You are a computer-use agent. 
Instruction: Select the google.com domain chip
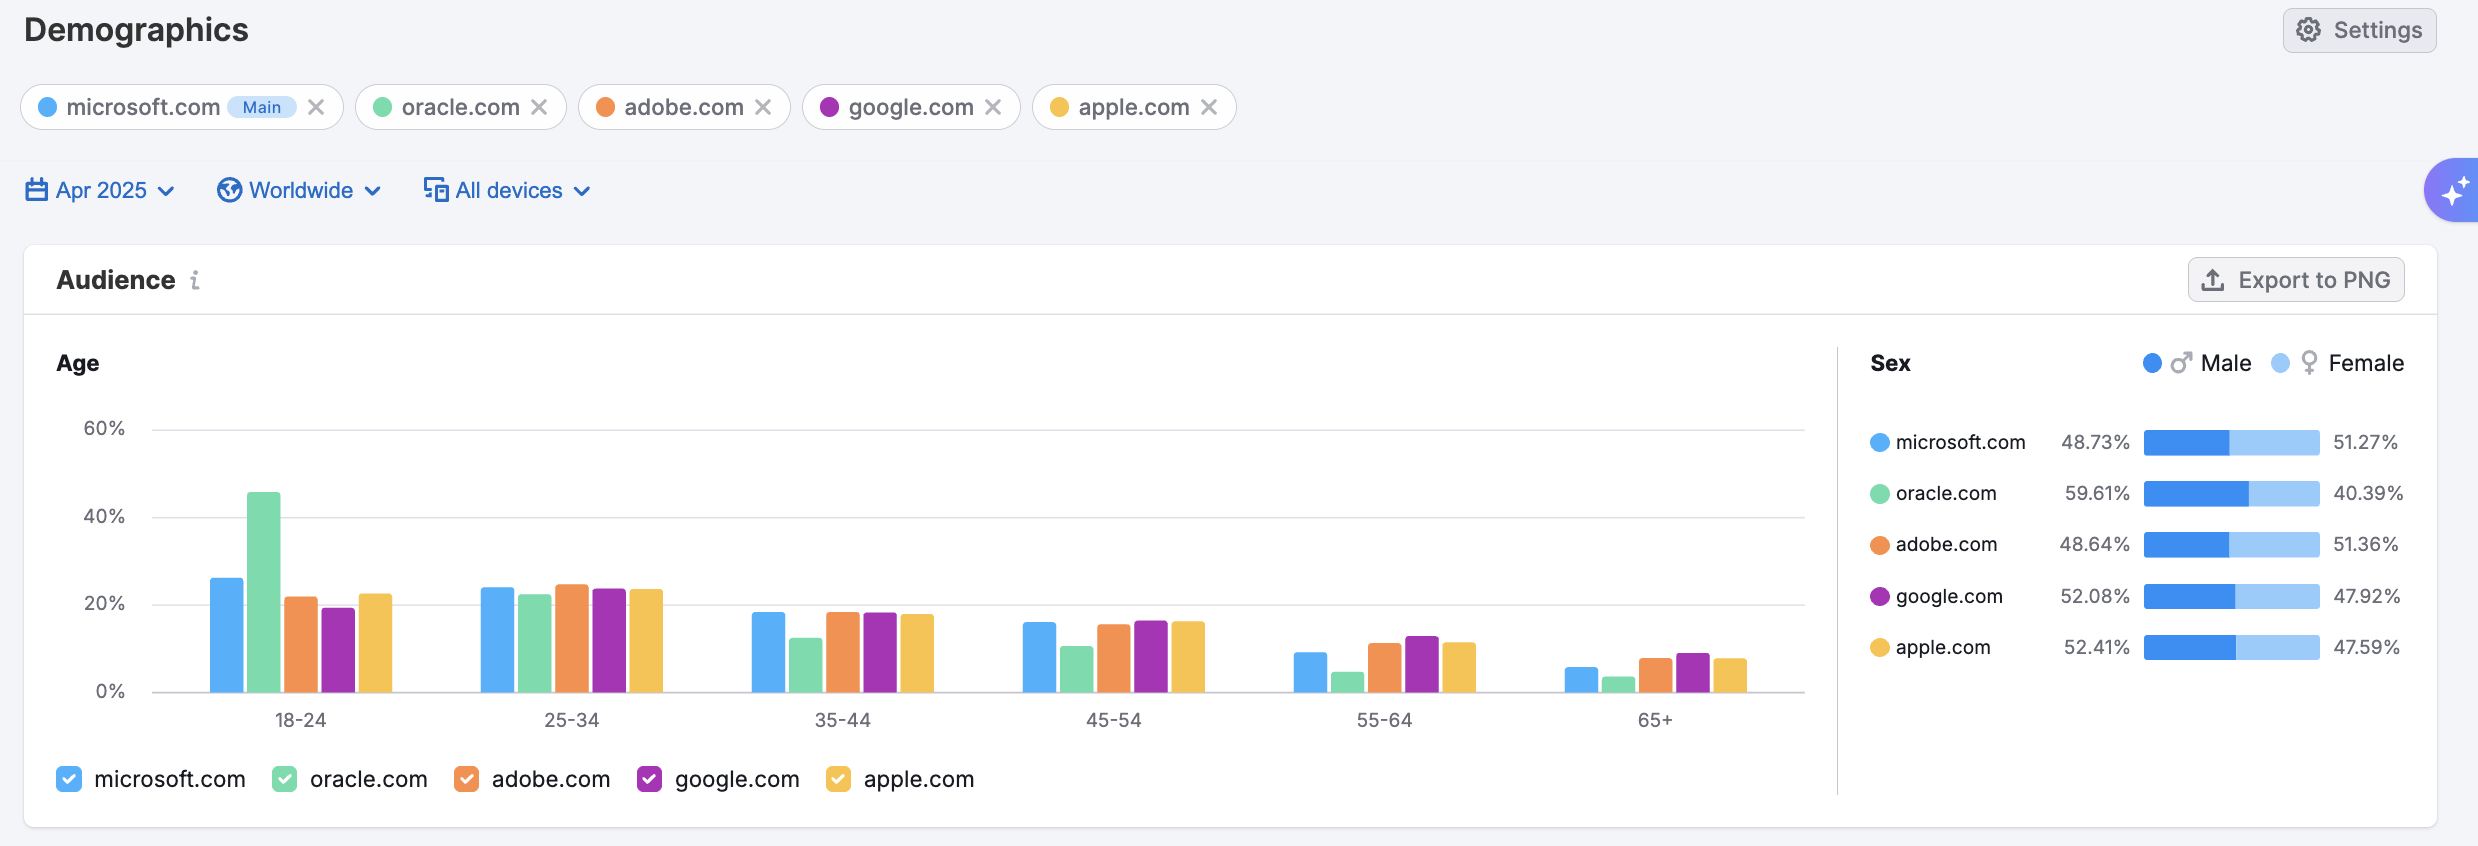click(x=911, y=107)
